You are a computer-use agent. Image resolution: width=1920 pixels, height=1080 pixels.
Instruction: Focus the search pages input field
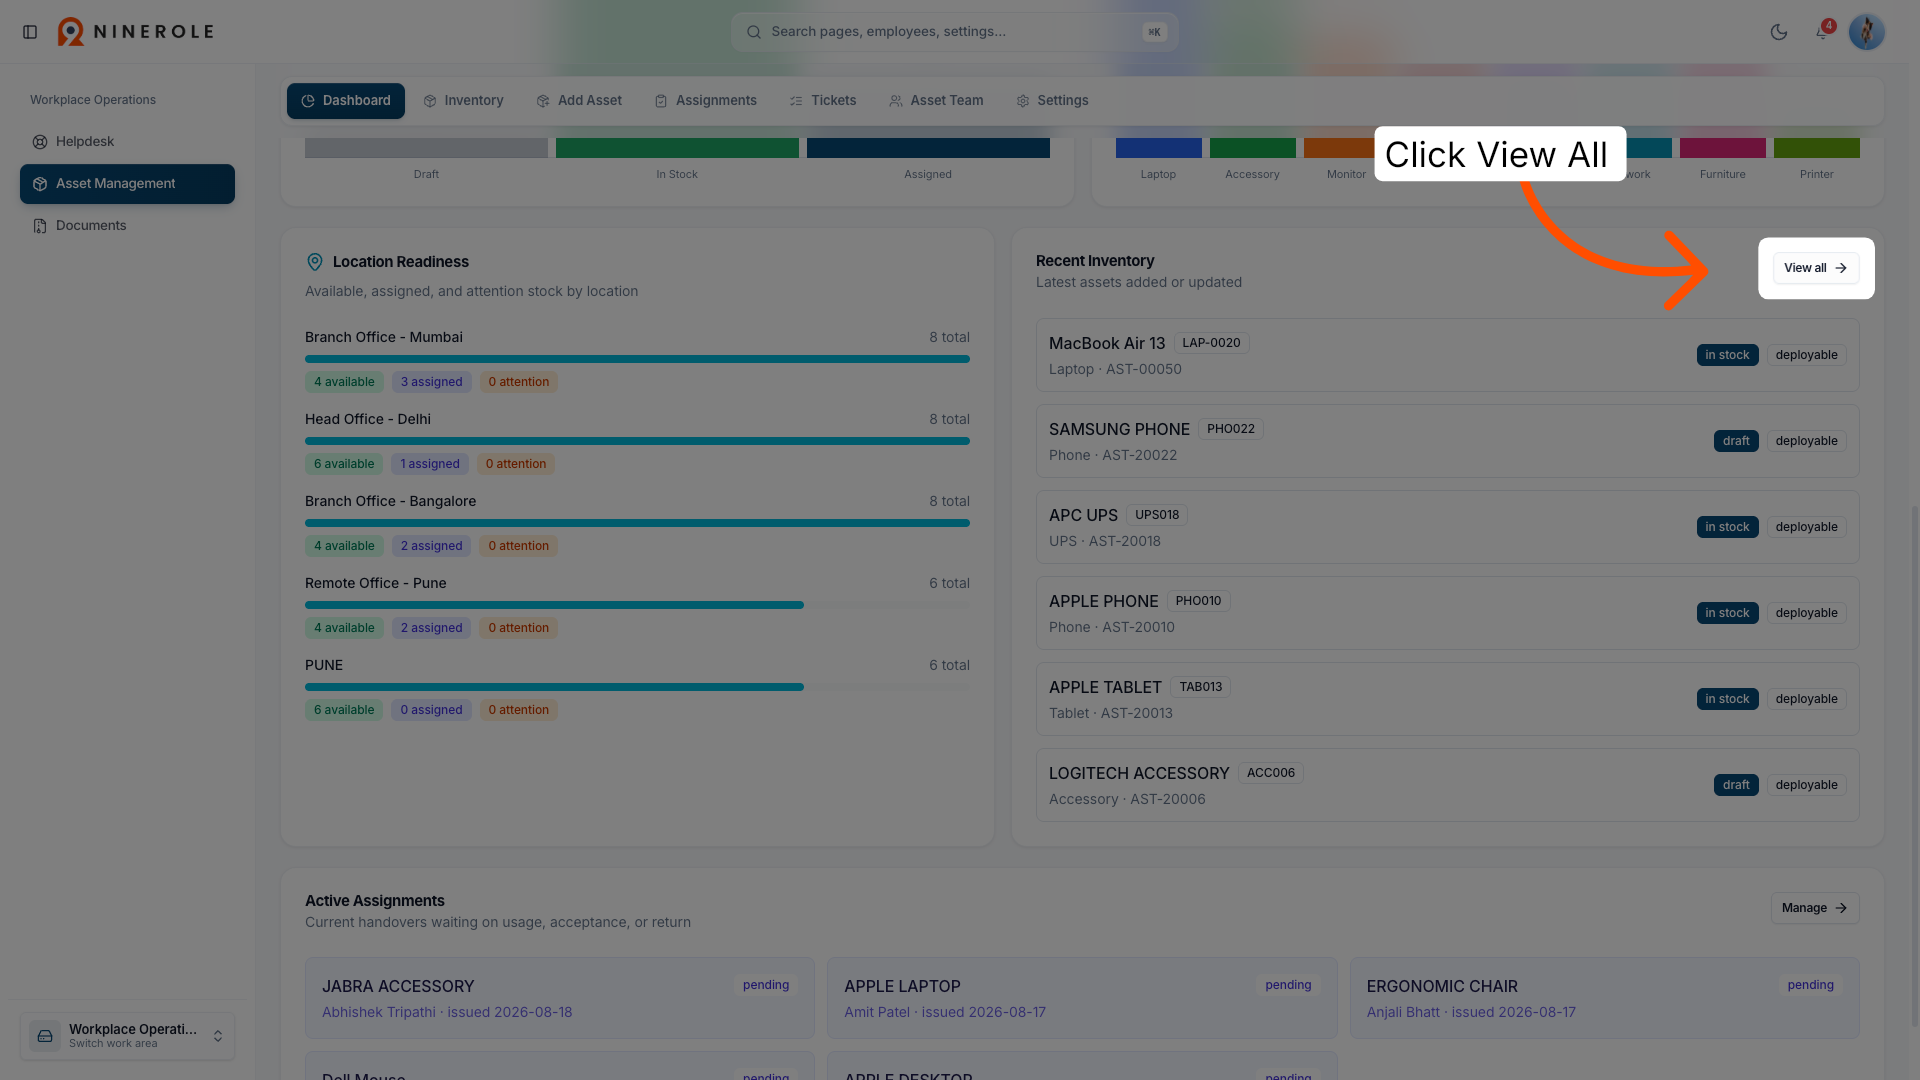pos(954,32)
